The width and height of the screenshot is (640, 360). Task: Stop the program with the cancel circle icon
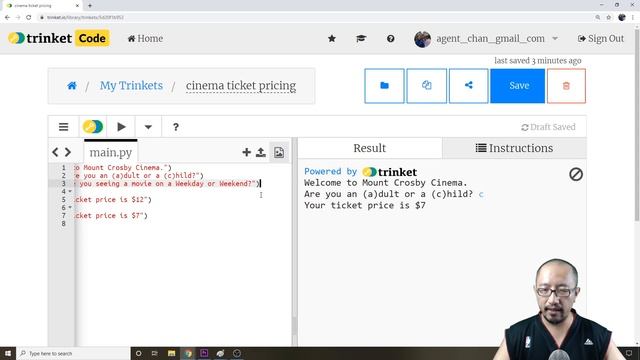(x=576, y=174)
